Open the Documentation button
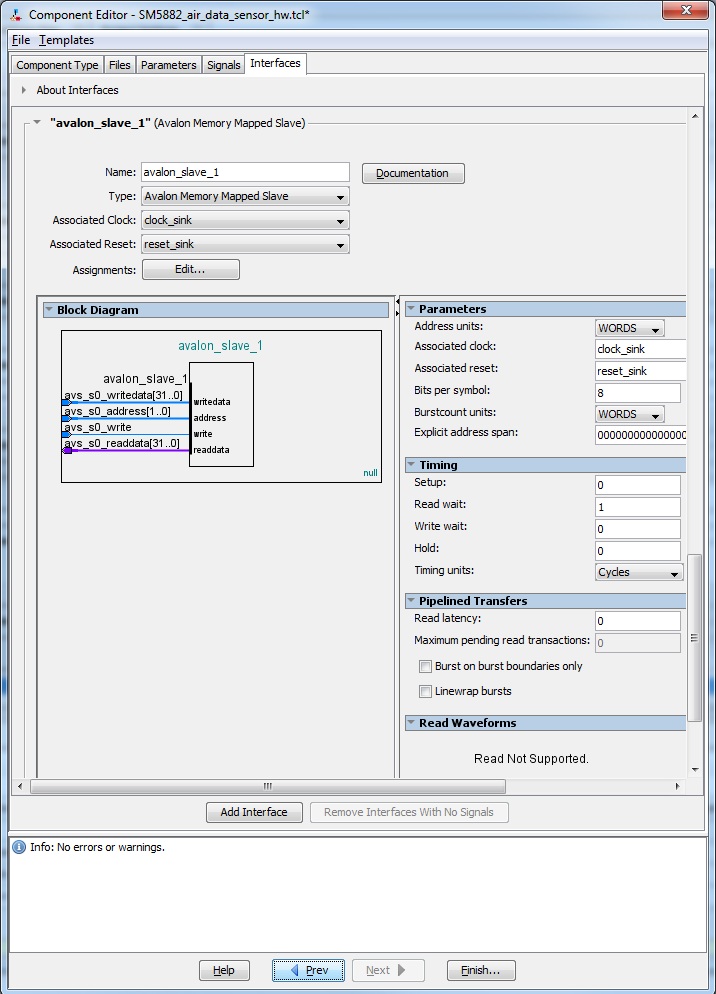Screen dimensions: 716x994 coord(413,173)
